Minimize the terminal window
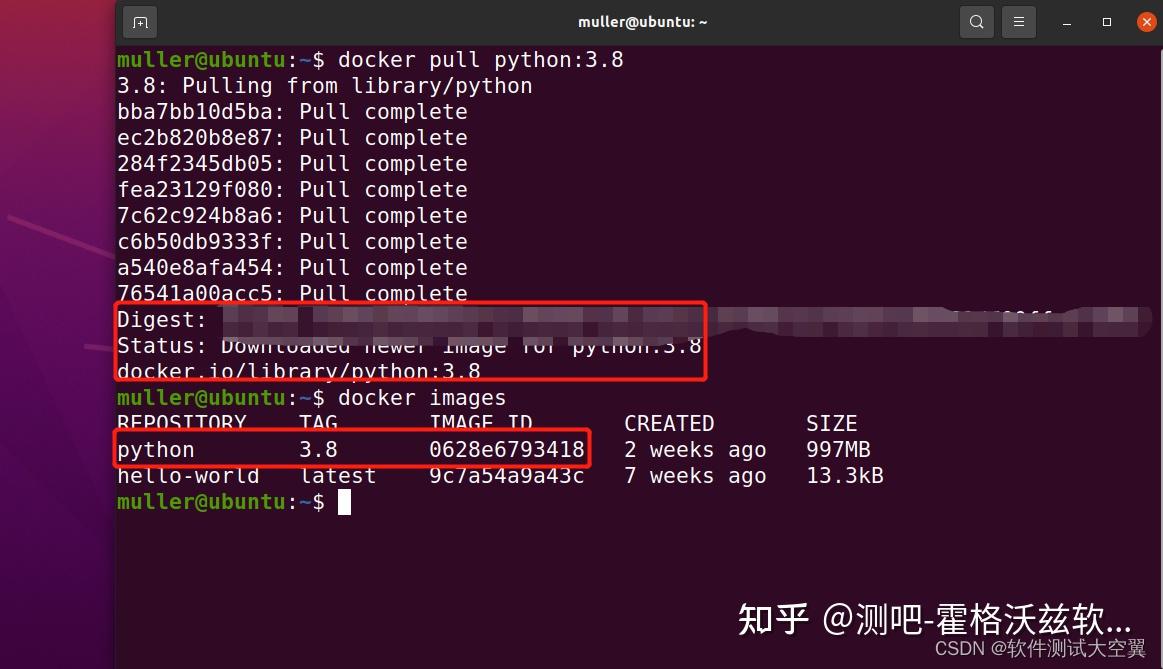 (x=1065, y=21)
